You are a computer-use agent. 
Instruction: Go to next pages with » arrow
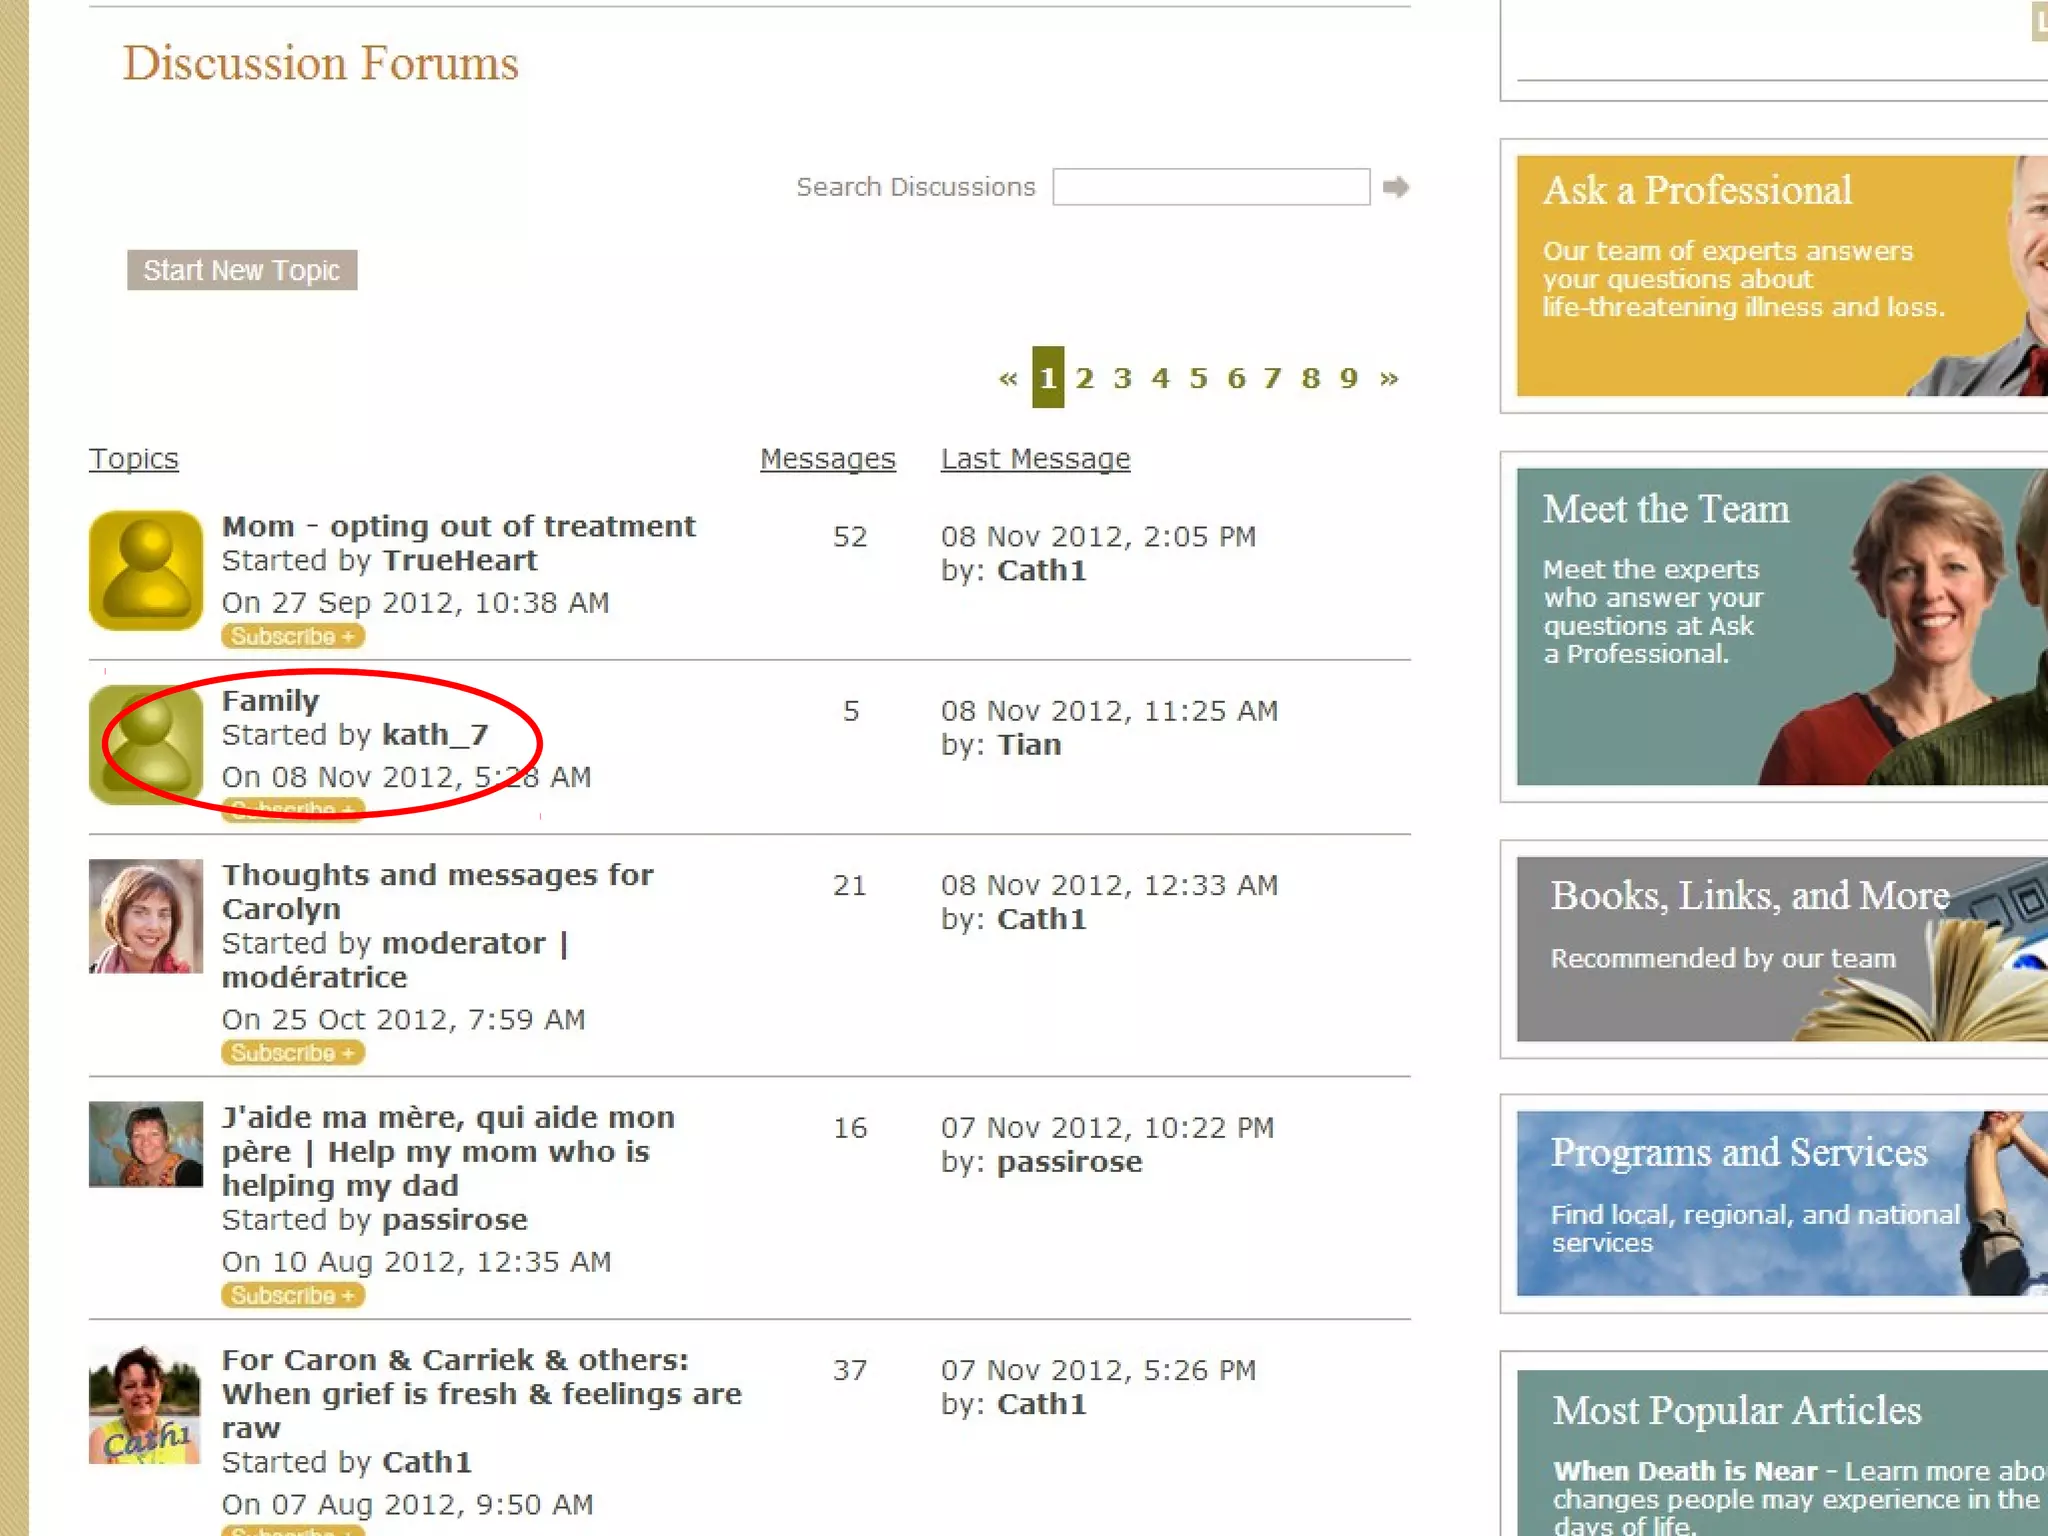point(1389,378)
